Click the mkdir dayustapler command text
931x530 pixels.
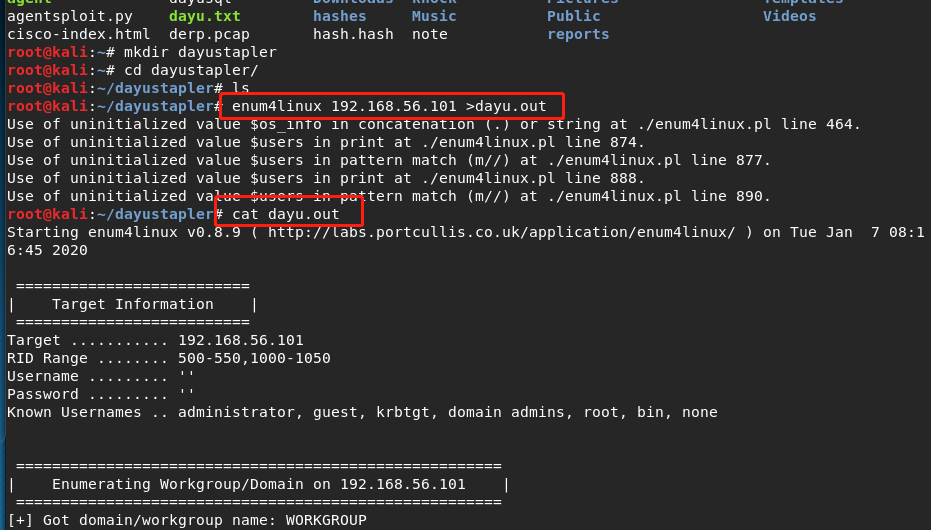200,52
